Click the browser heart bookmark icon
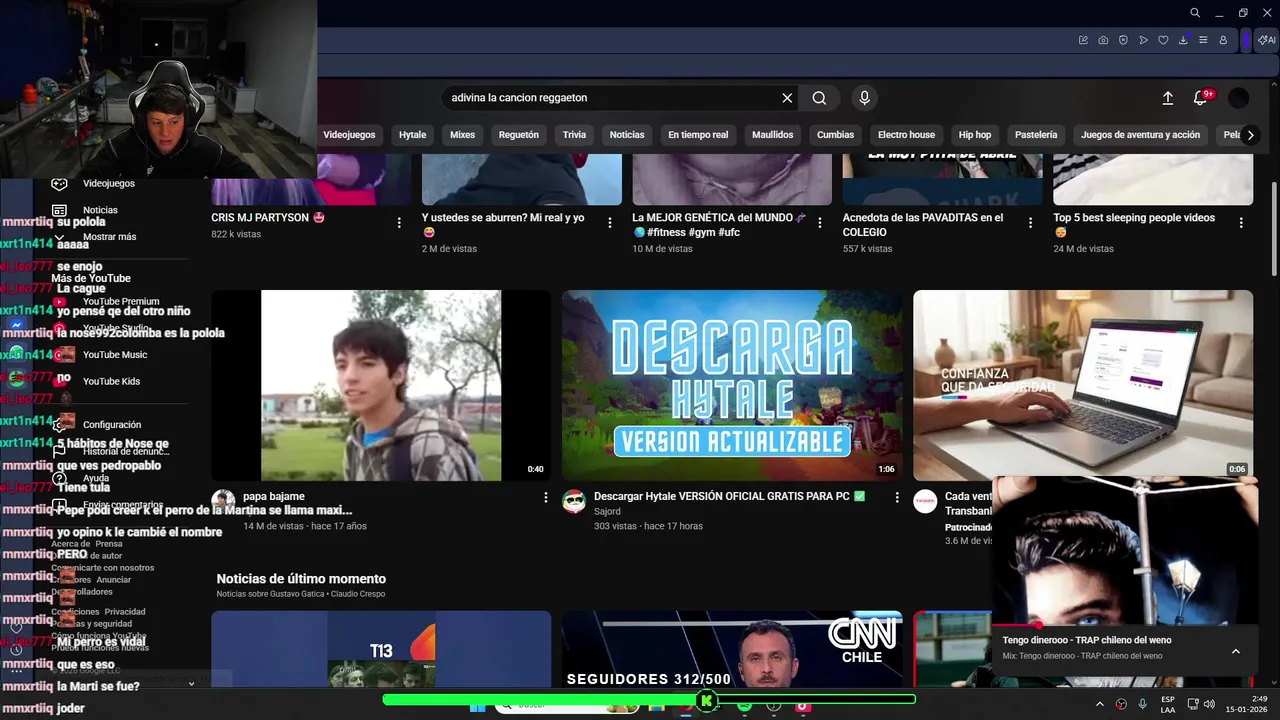 tap(1163, 40)
